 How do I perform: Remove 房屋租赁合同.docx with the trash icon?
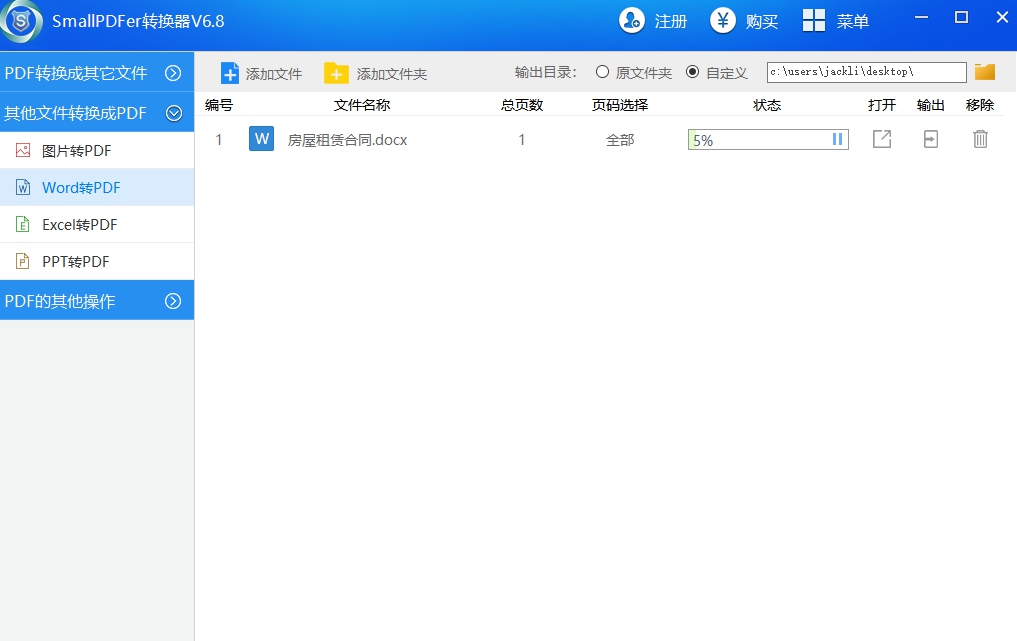979,139
